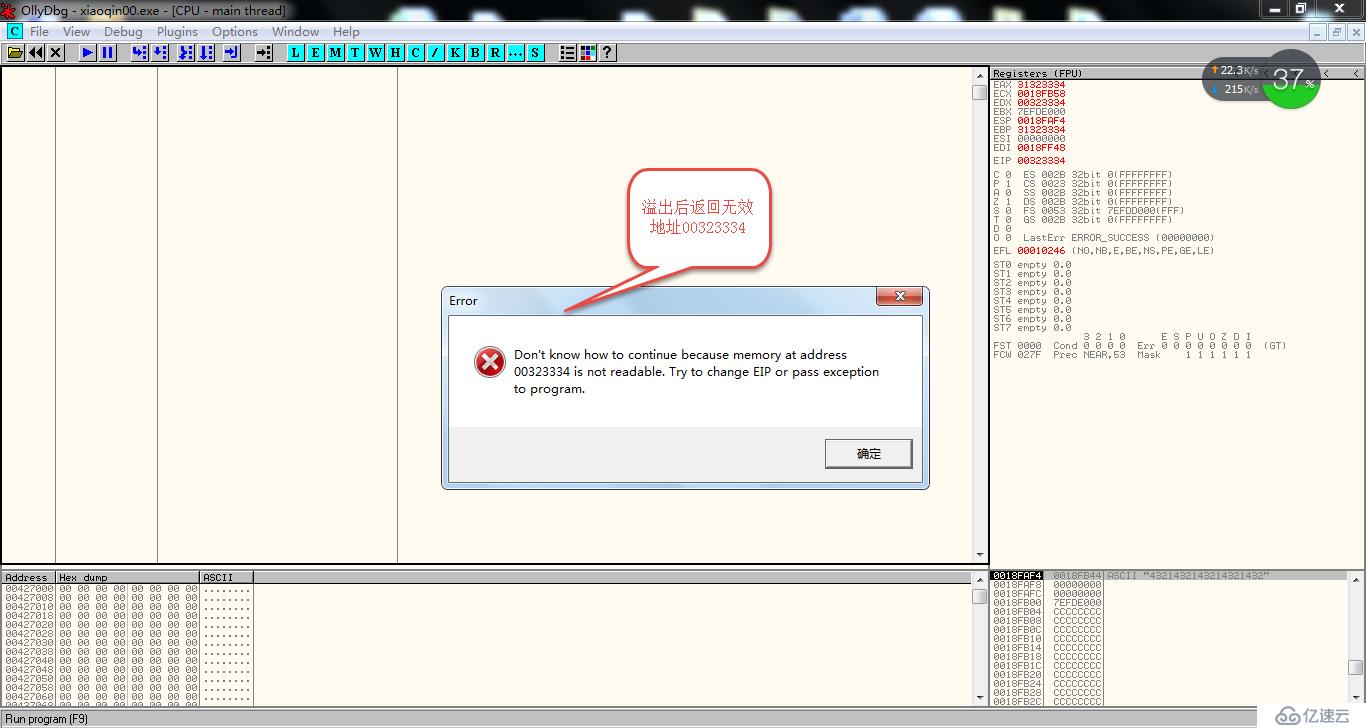Select dump row at address 00427000
1366x728 pixels.
click(128, 589)
